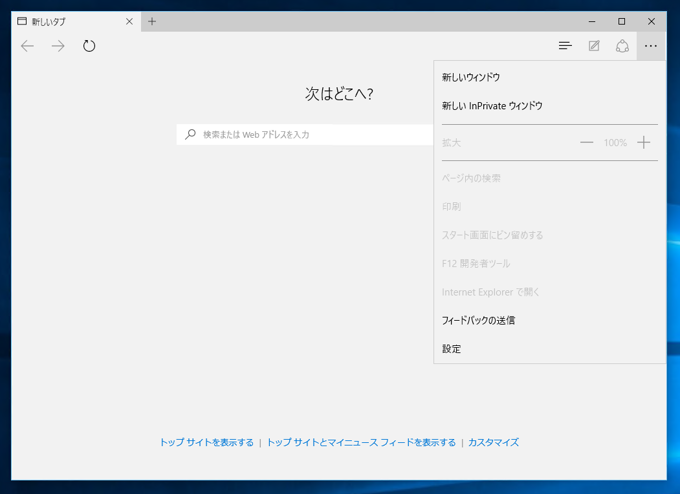Maximize the Edge window
The height and width of the screenshot is (494, 680).
621,21
